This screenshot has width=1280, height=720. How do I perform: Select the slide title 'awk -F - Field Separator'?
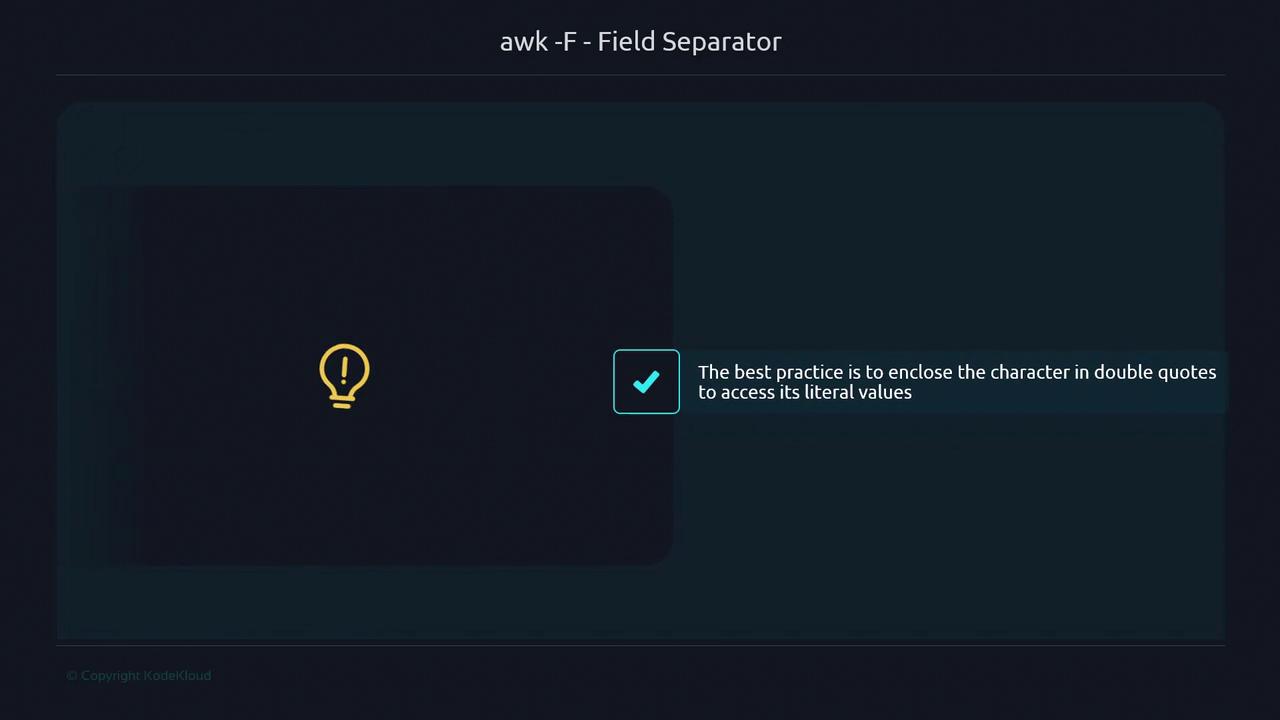(640, 42)
